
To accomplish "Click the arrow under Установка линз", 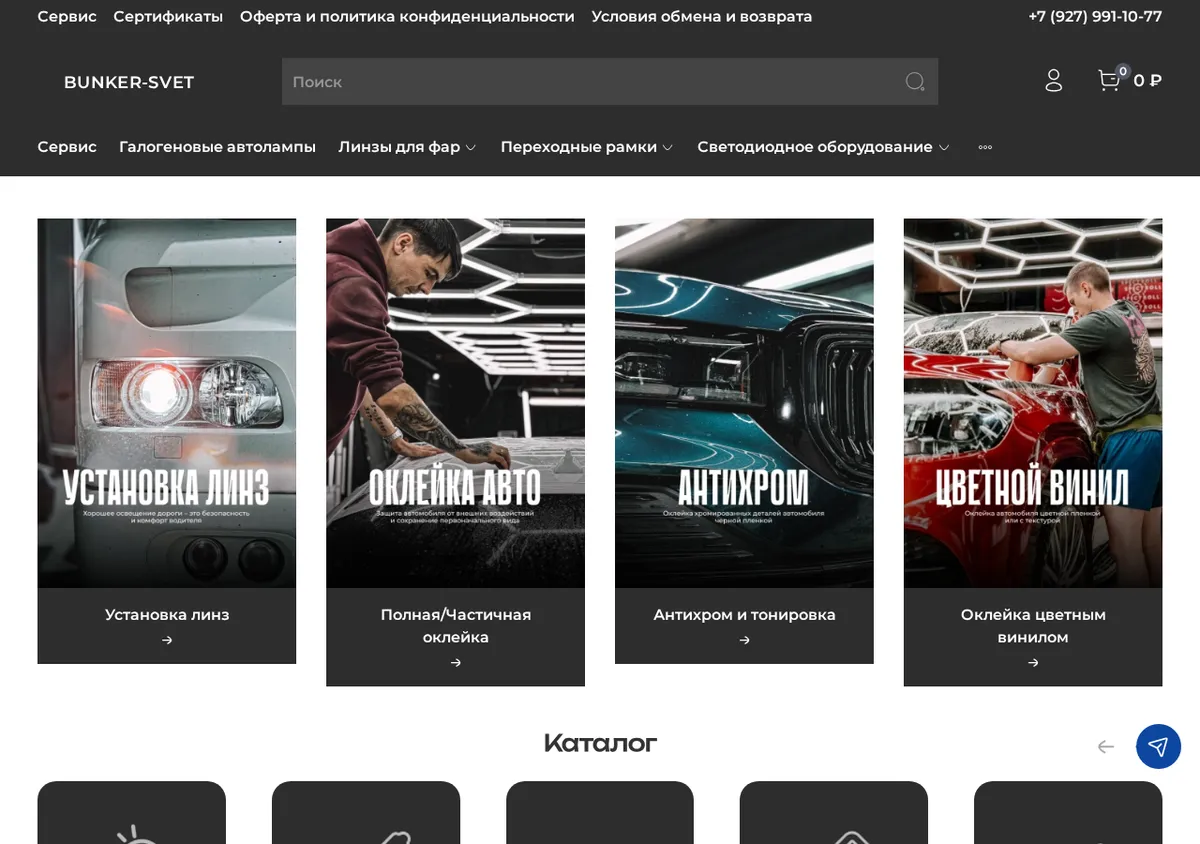I will (167, 640).
